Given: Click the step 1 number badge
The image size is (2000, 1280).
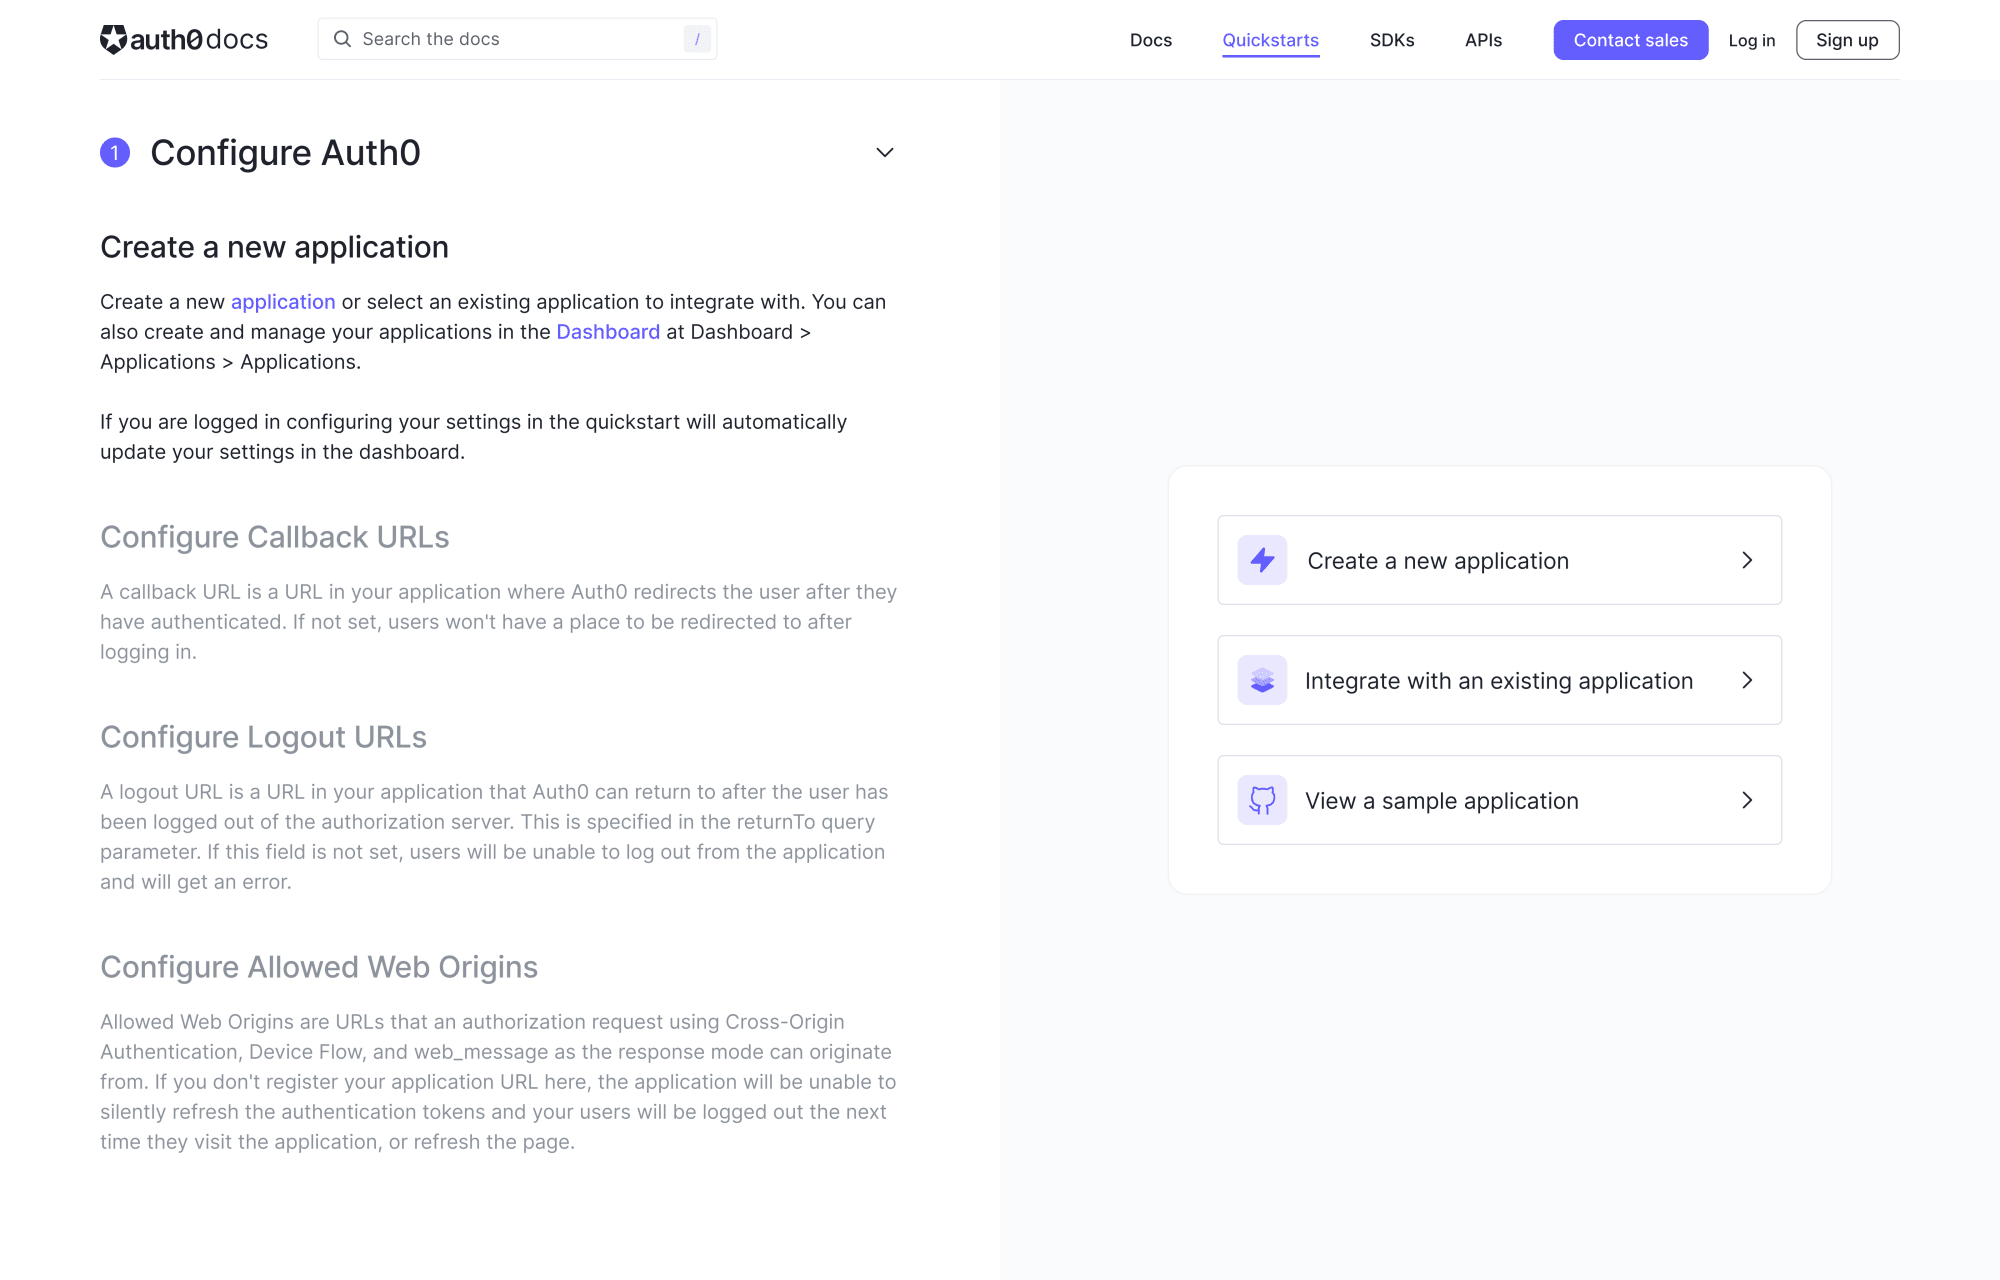Looking at the screenshot, I should 115,152.
